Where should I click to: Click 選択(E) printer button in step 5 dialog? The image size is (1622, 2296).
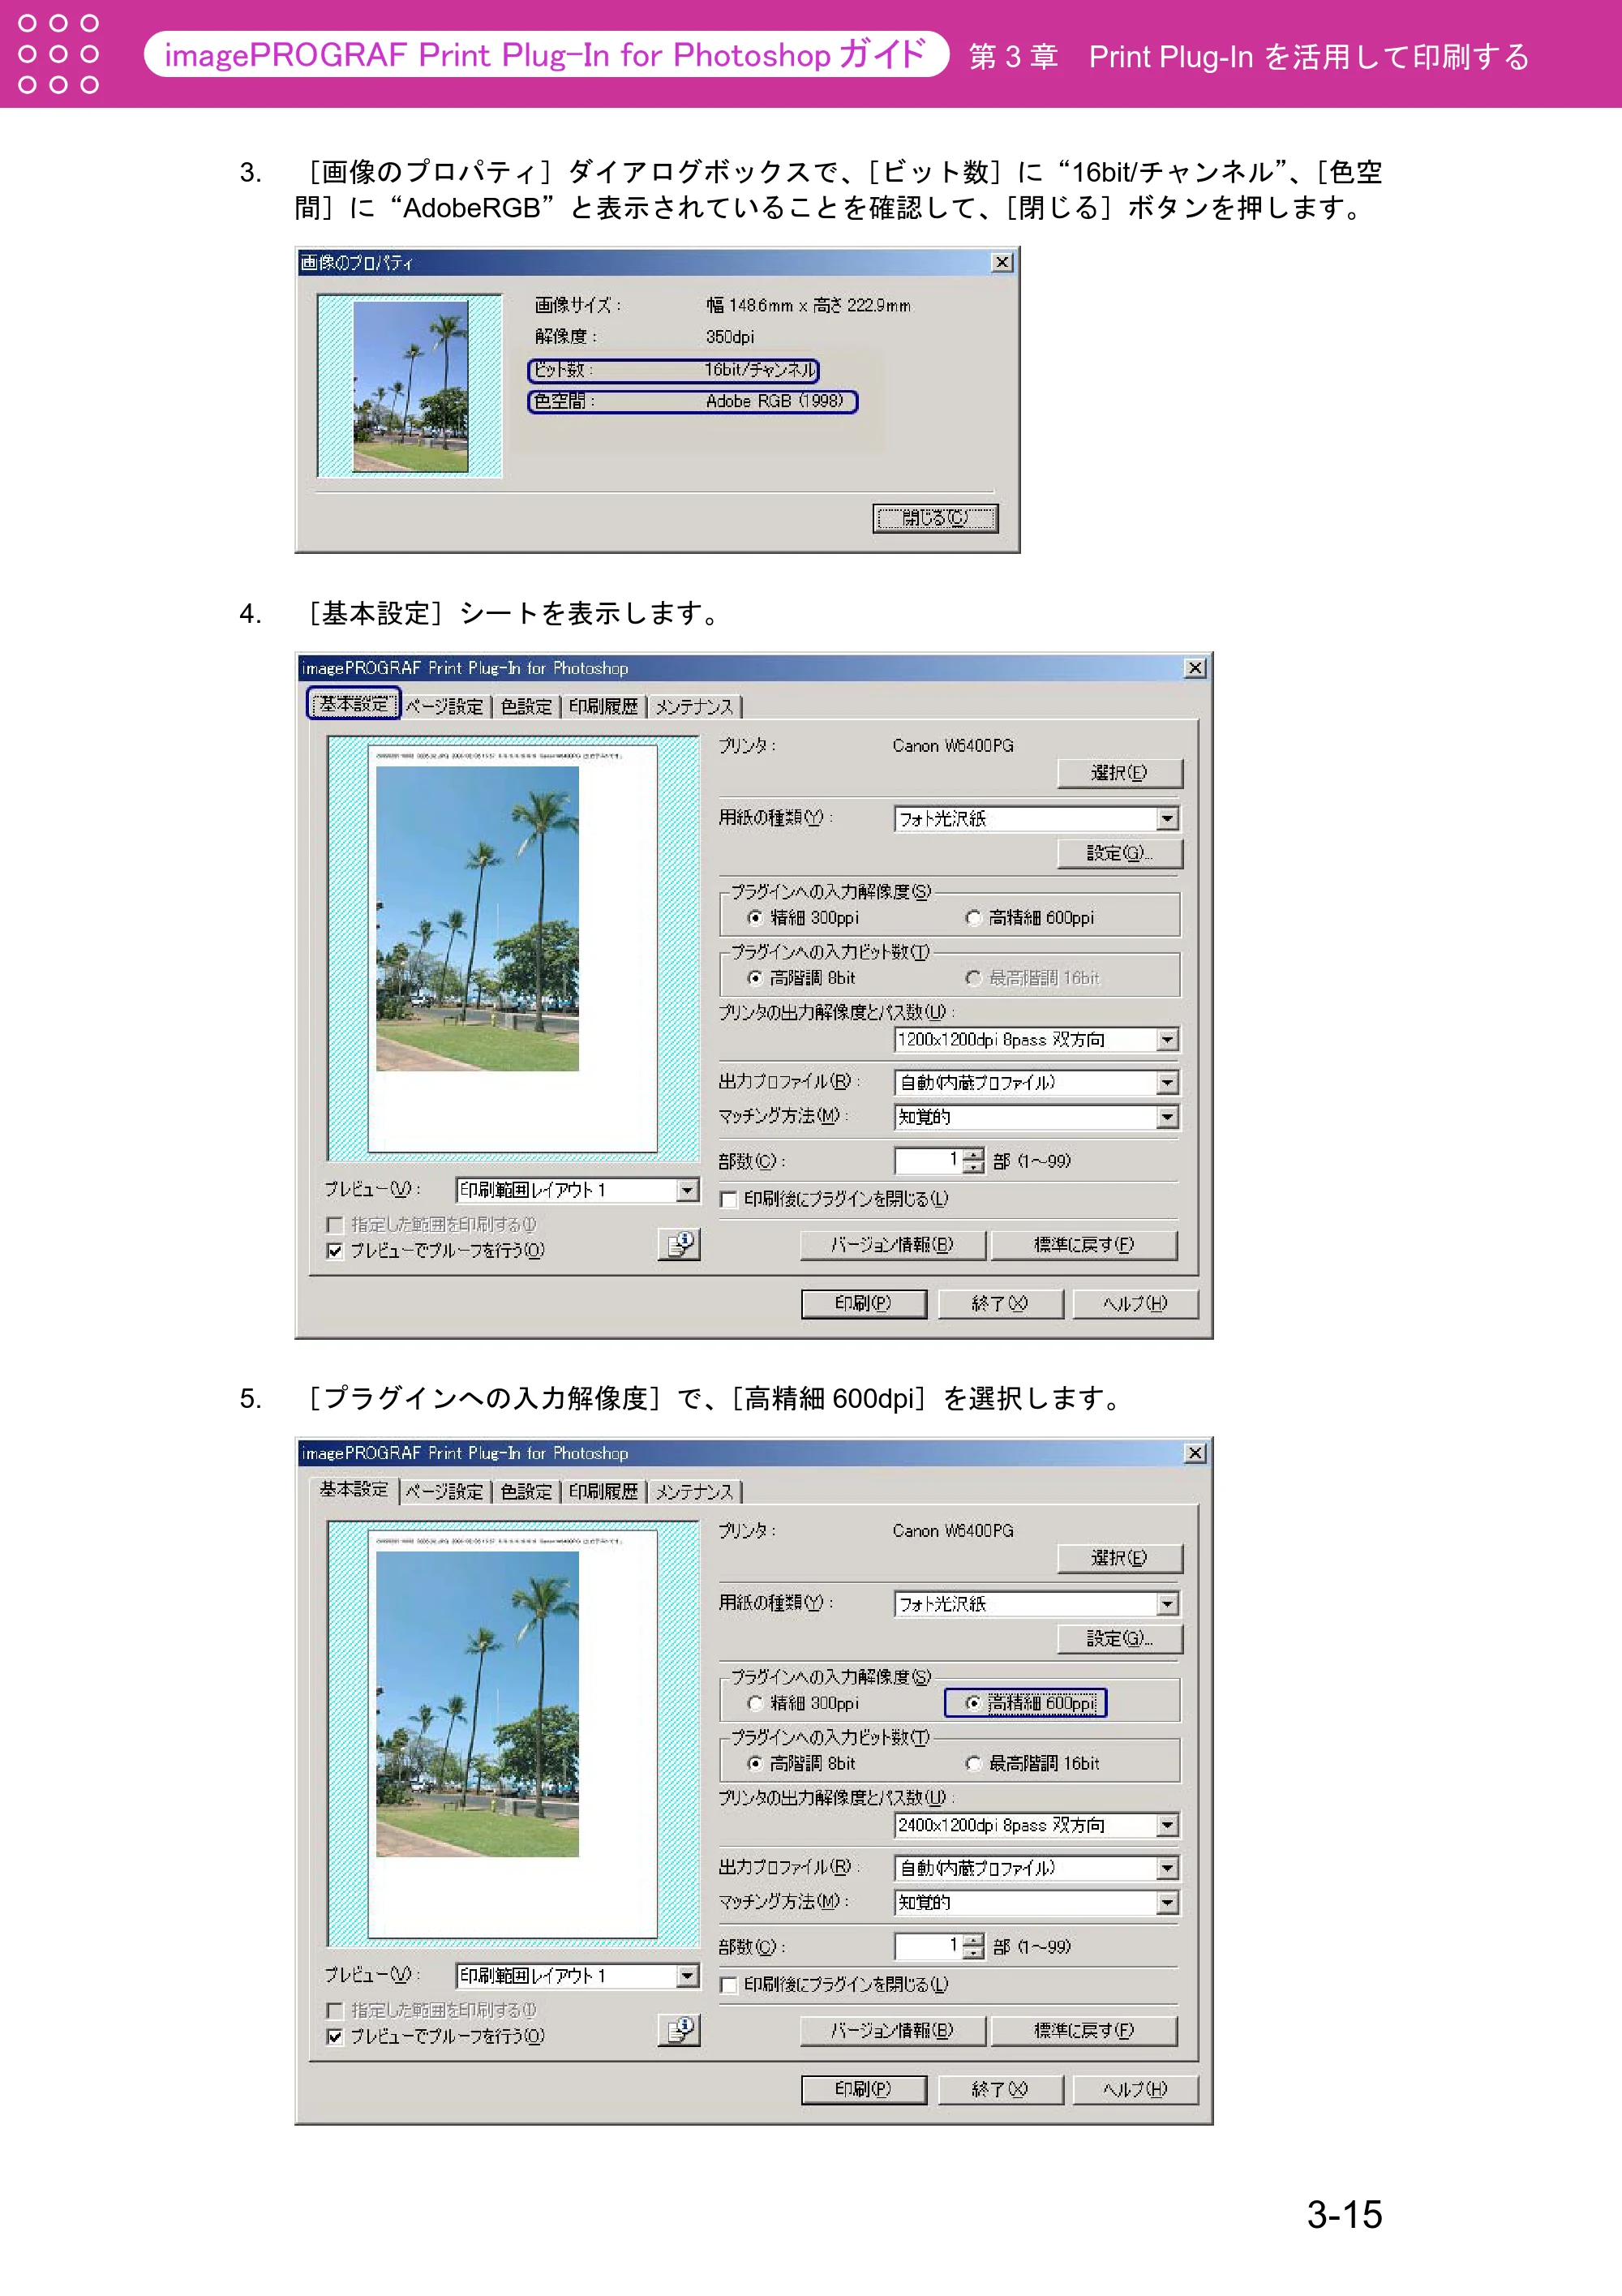pos(1120,1558)
